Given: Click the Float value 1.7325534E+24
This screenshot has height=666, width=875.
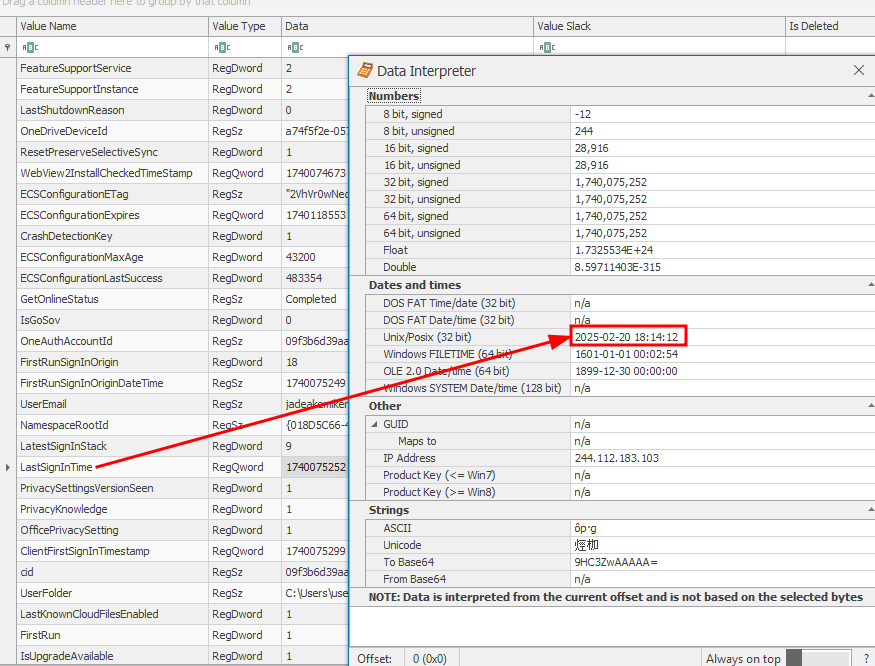Looking at the screenshot, I should pyautogui.click(x=614, y=250).
